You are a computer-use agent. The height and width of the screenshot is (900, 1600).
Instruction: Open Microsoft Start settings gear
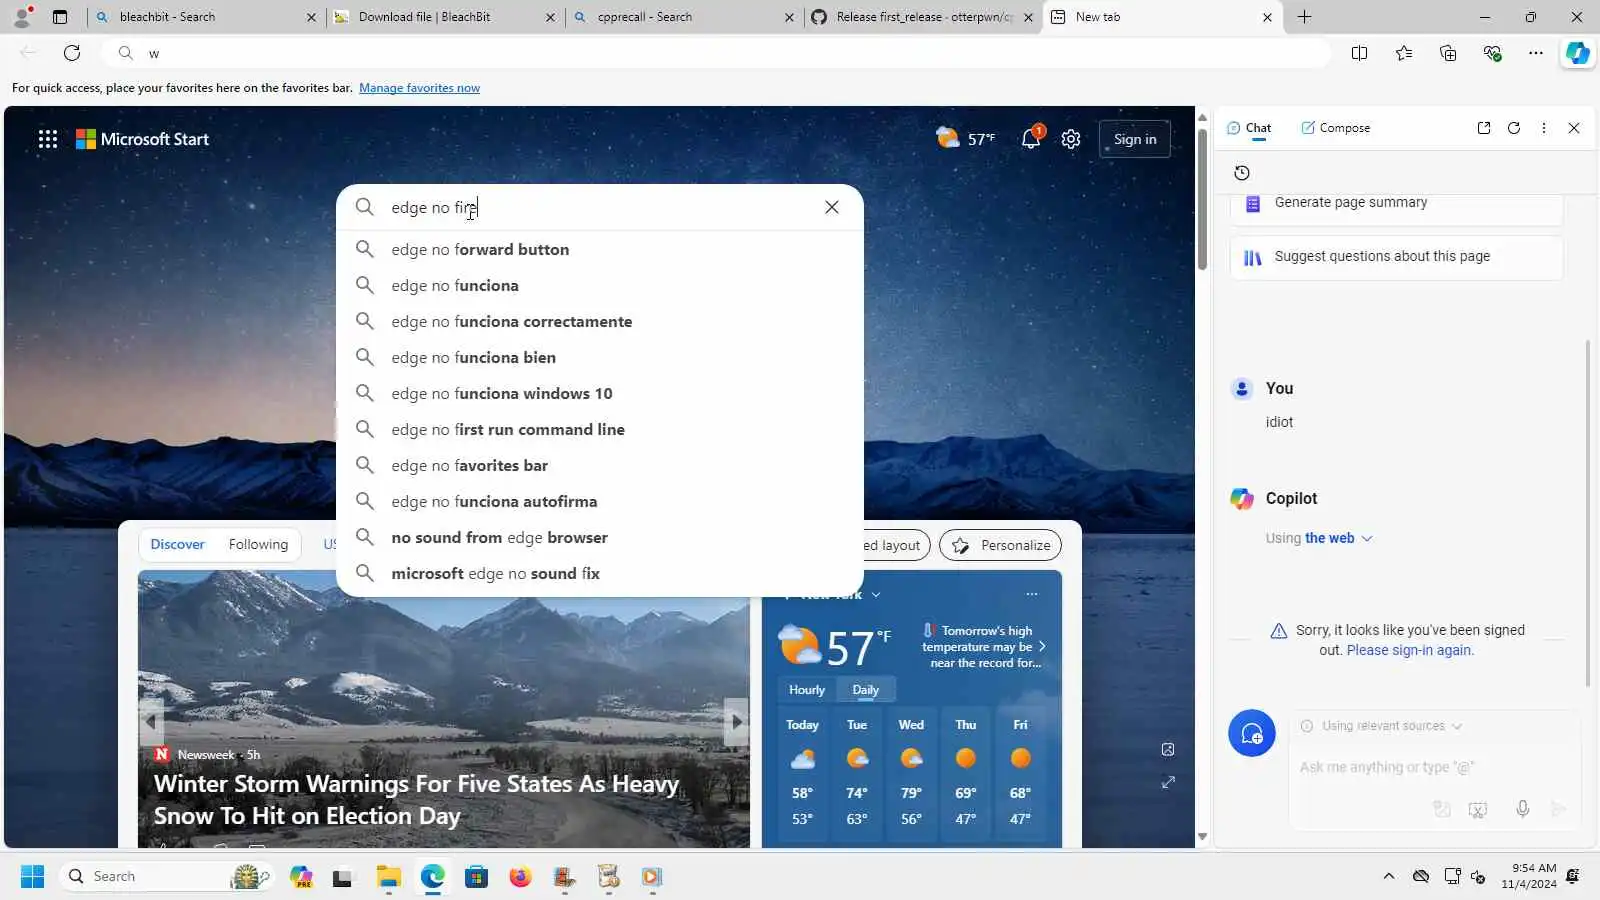pyautogui.click(x=1071, y=139)
